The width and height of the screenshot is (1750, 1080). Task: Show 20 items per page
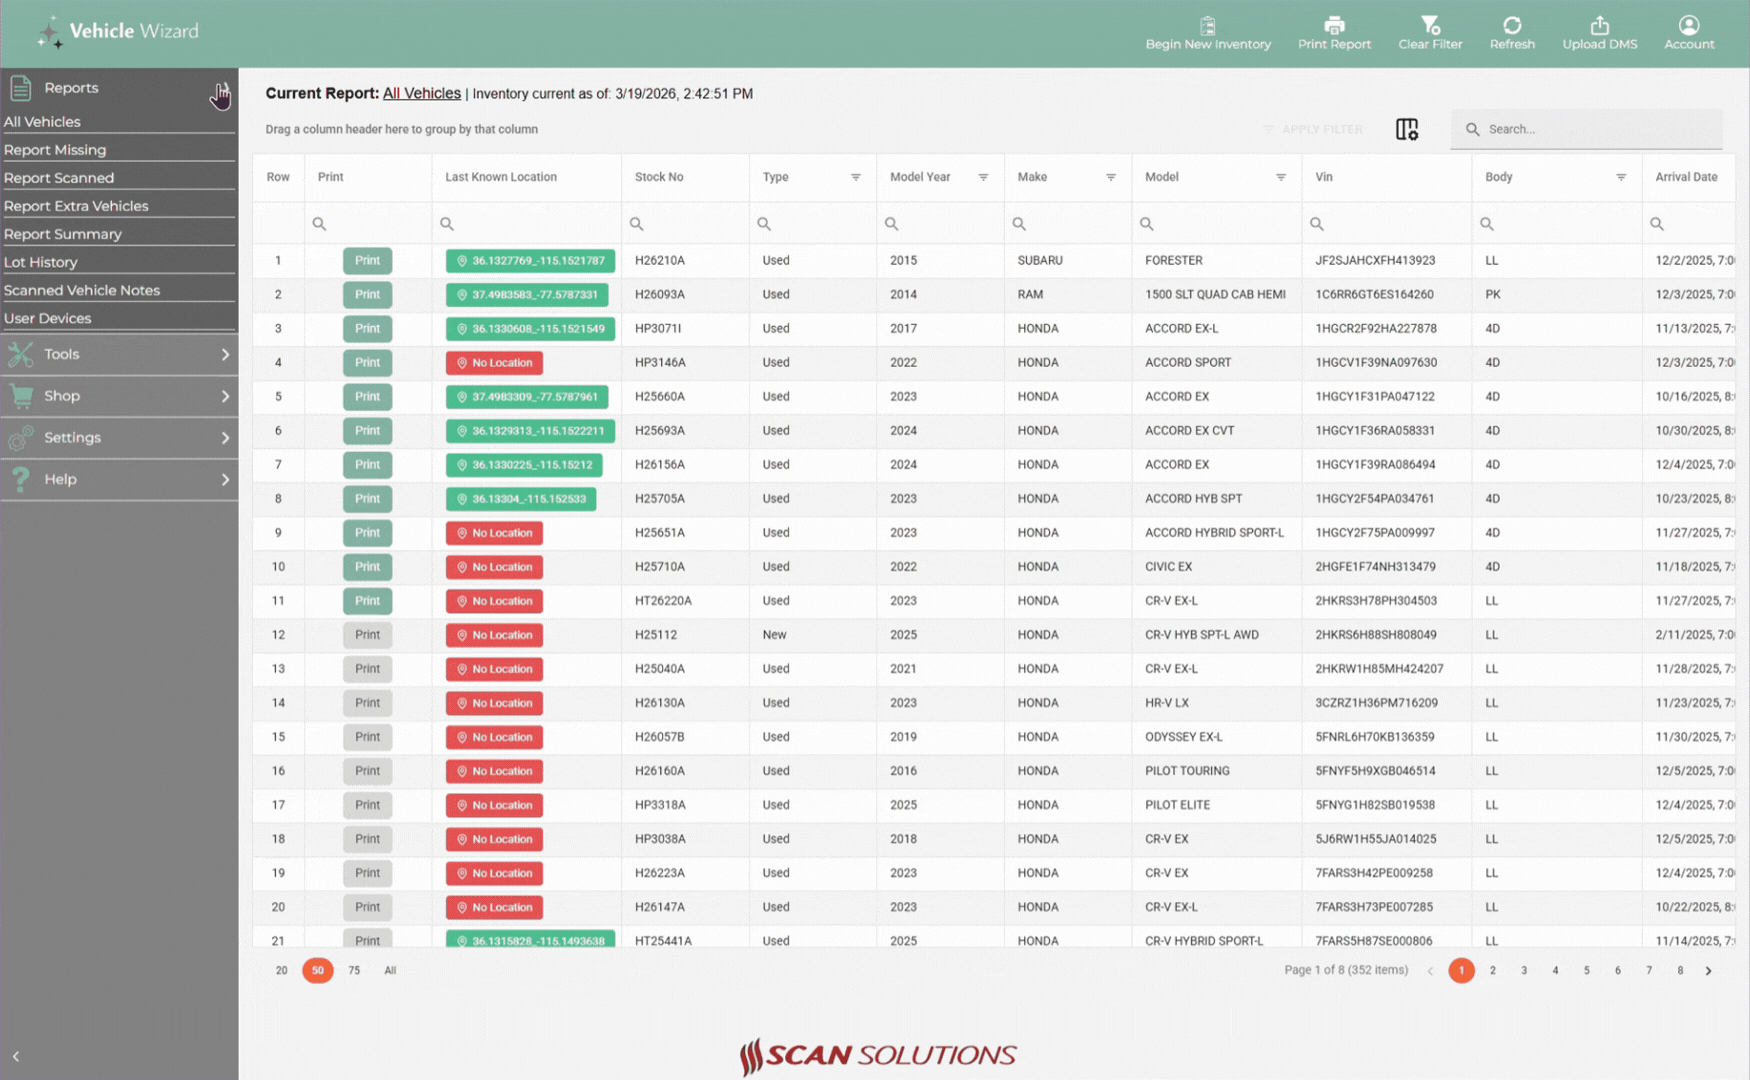click(x=281, y=970)
